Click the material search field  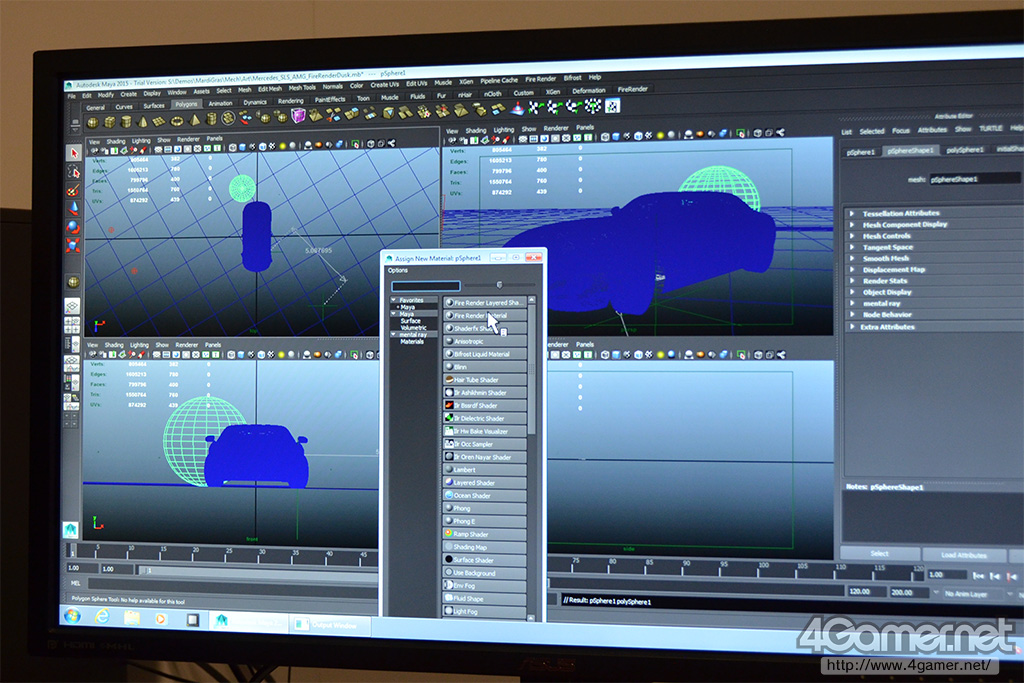pyautogui.click(x=425, y=285)
